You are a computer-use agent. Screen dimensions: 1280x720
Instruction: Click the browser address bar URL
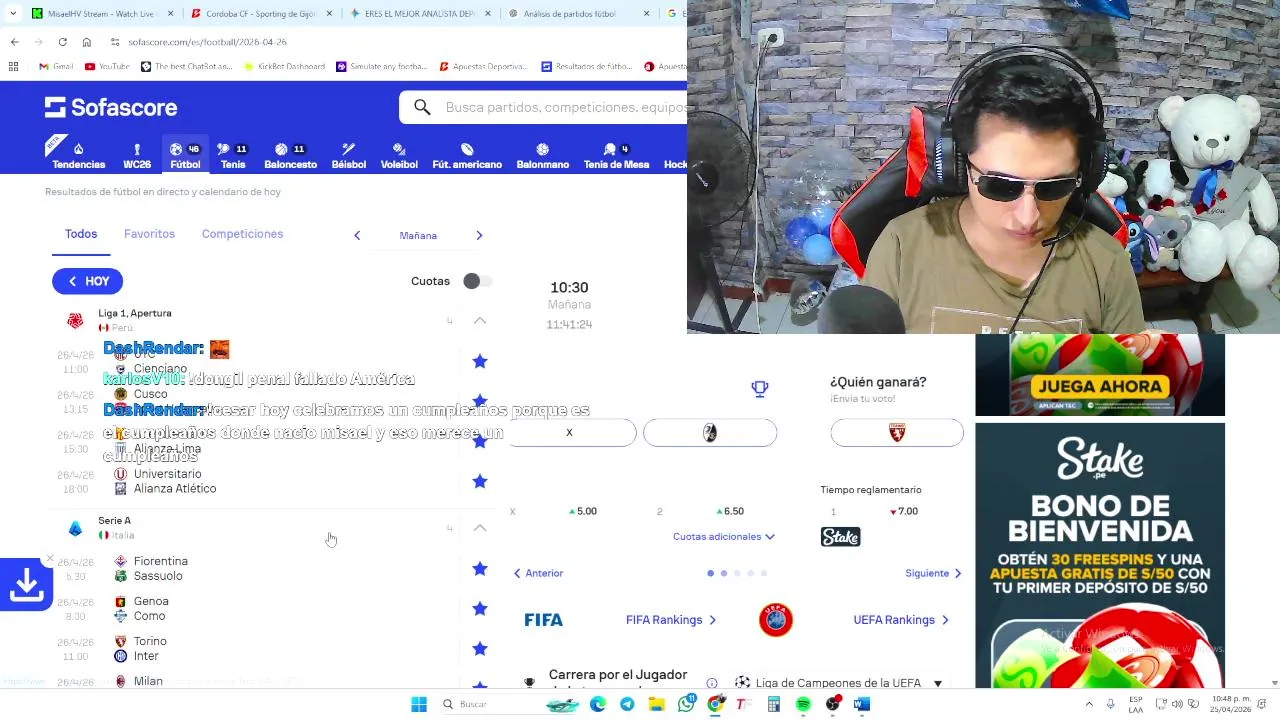tap(207, 42)
